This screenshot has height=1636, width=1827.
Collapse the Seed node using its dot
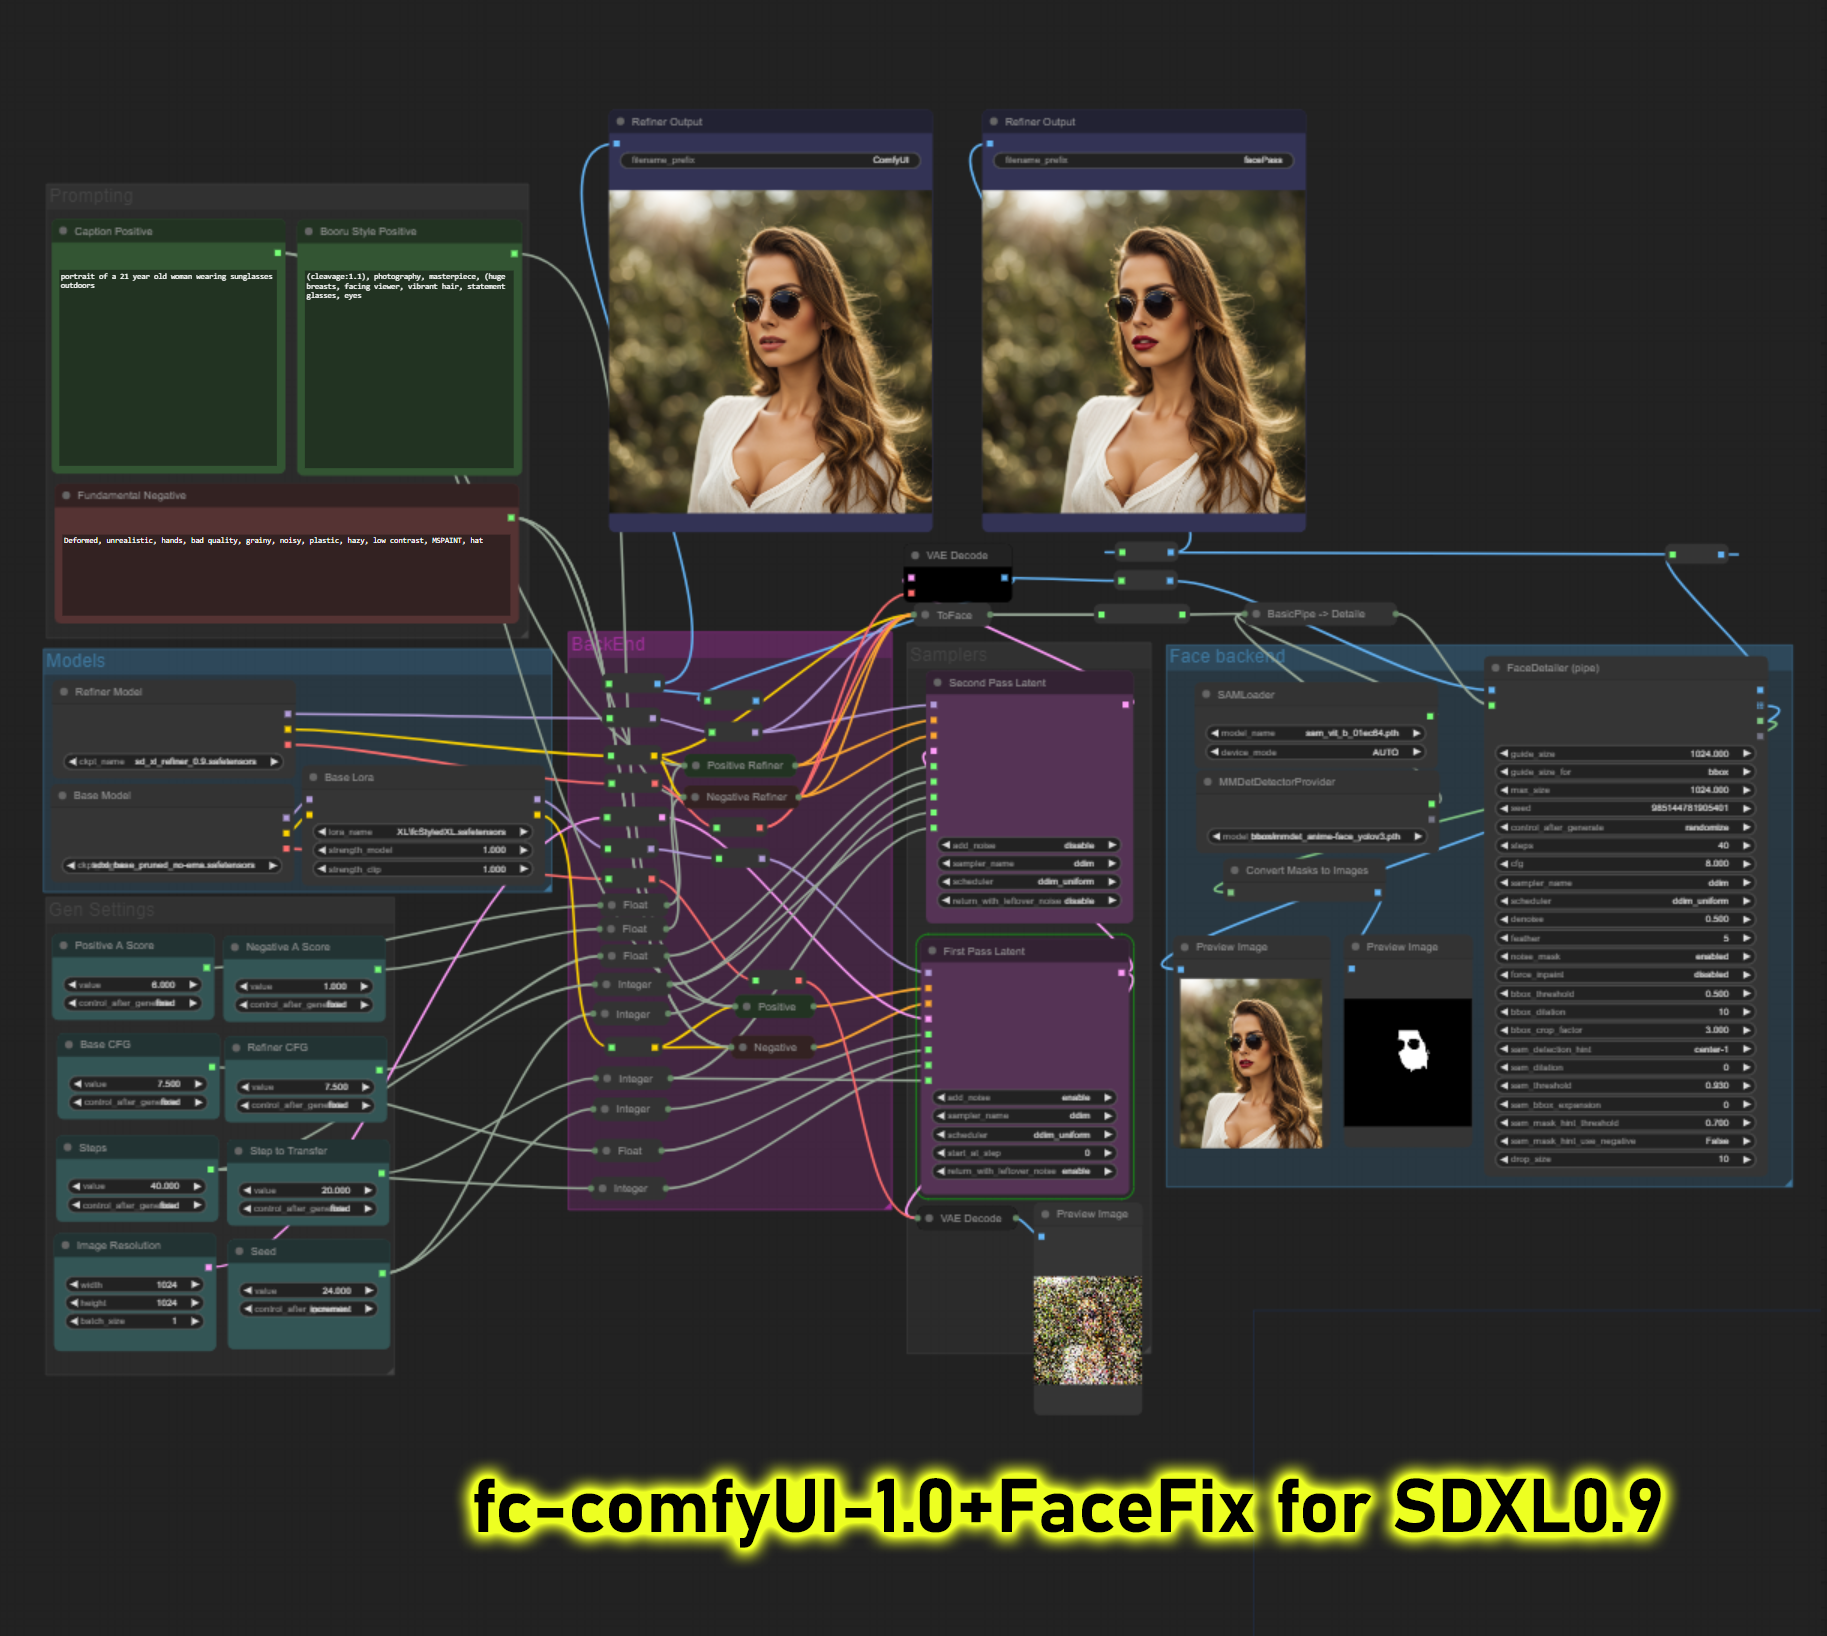coord(239,1251)
